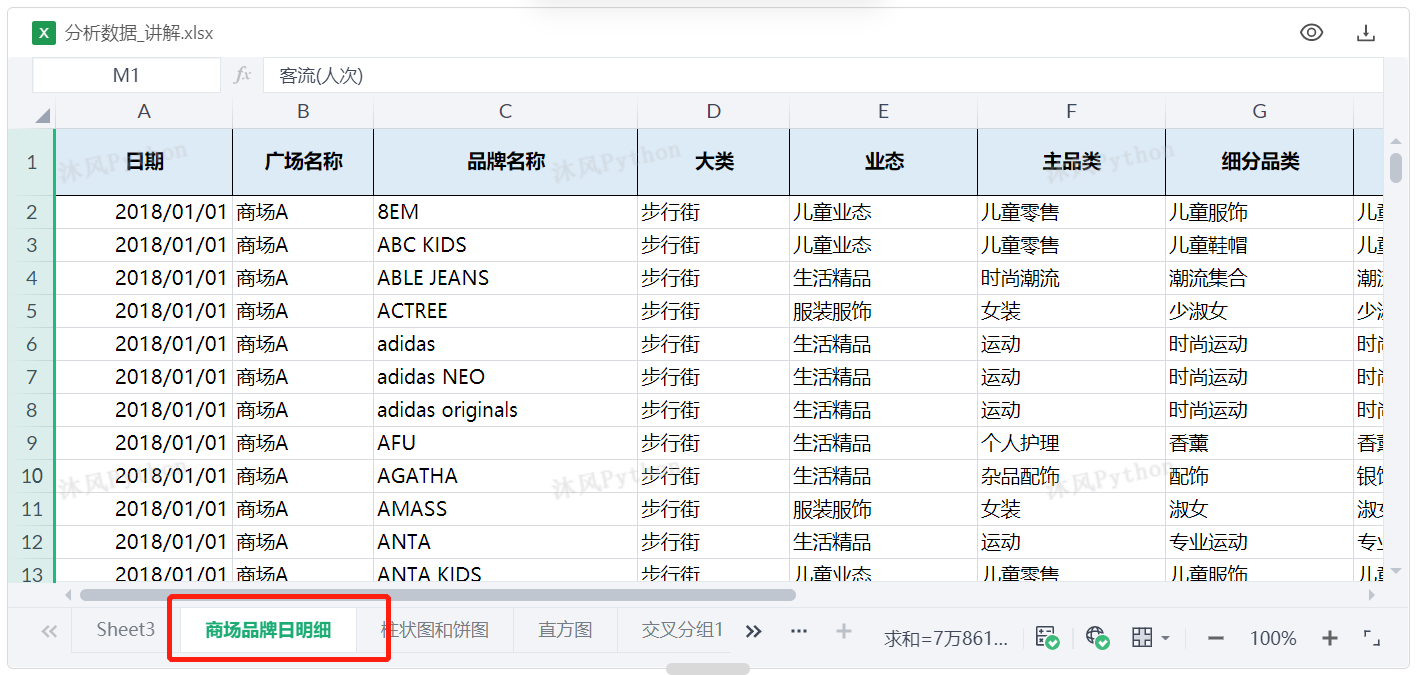Select column A header
This screenshot has height=675, width=1421.
pyautogui.click(x=144, y=111)
